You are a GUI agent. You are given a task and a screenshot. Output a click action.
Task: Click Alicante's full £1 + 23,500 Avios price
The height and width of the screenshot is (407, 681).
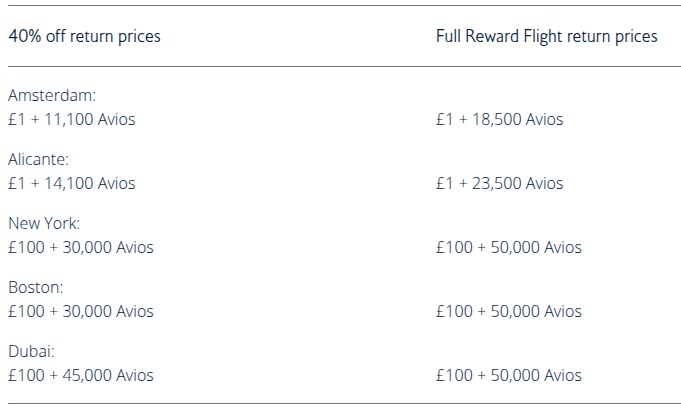499,184
